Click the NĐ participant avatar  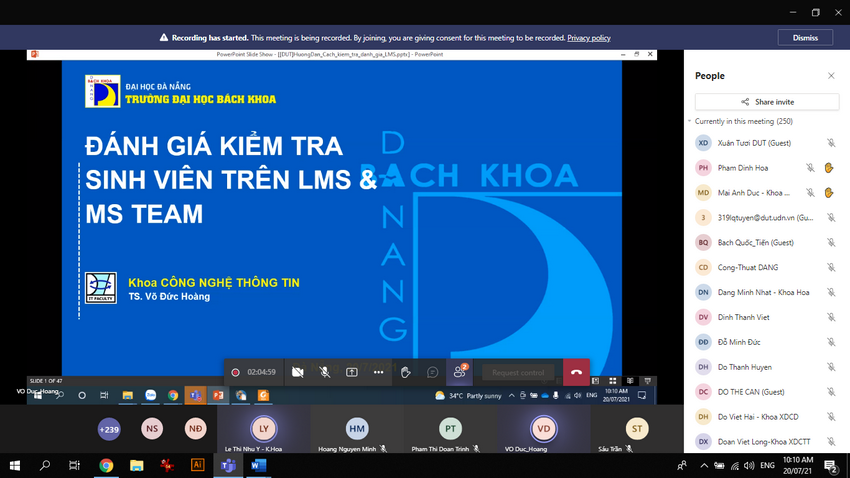[195, 429]
